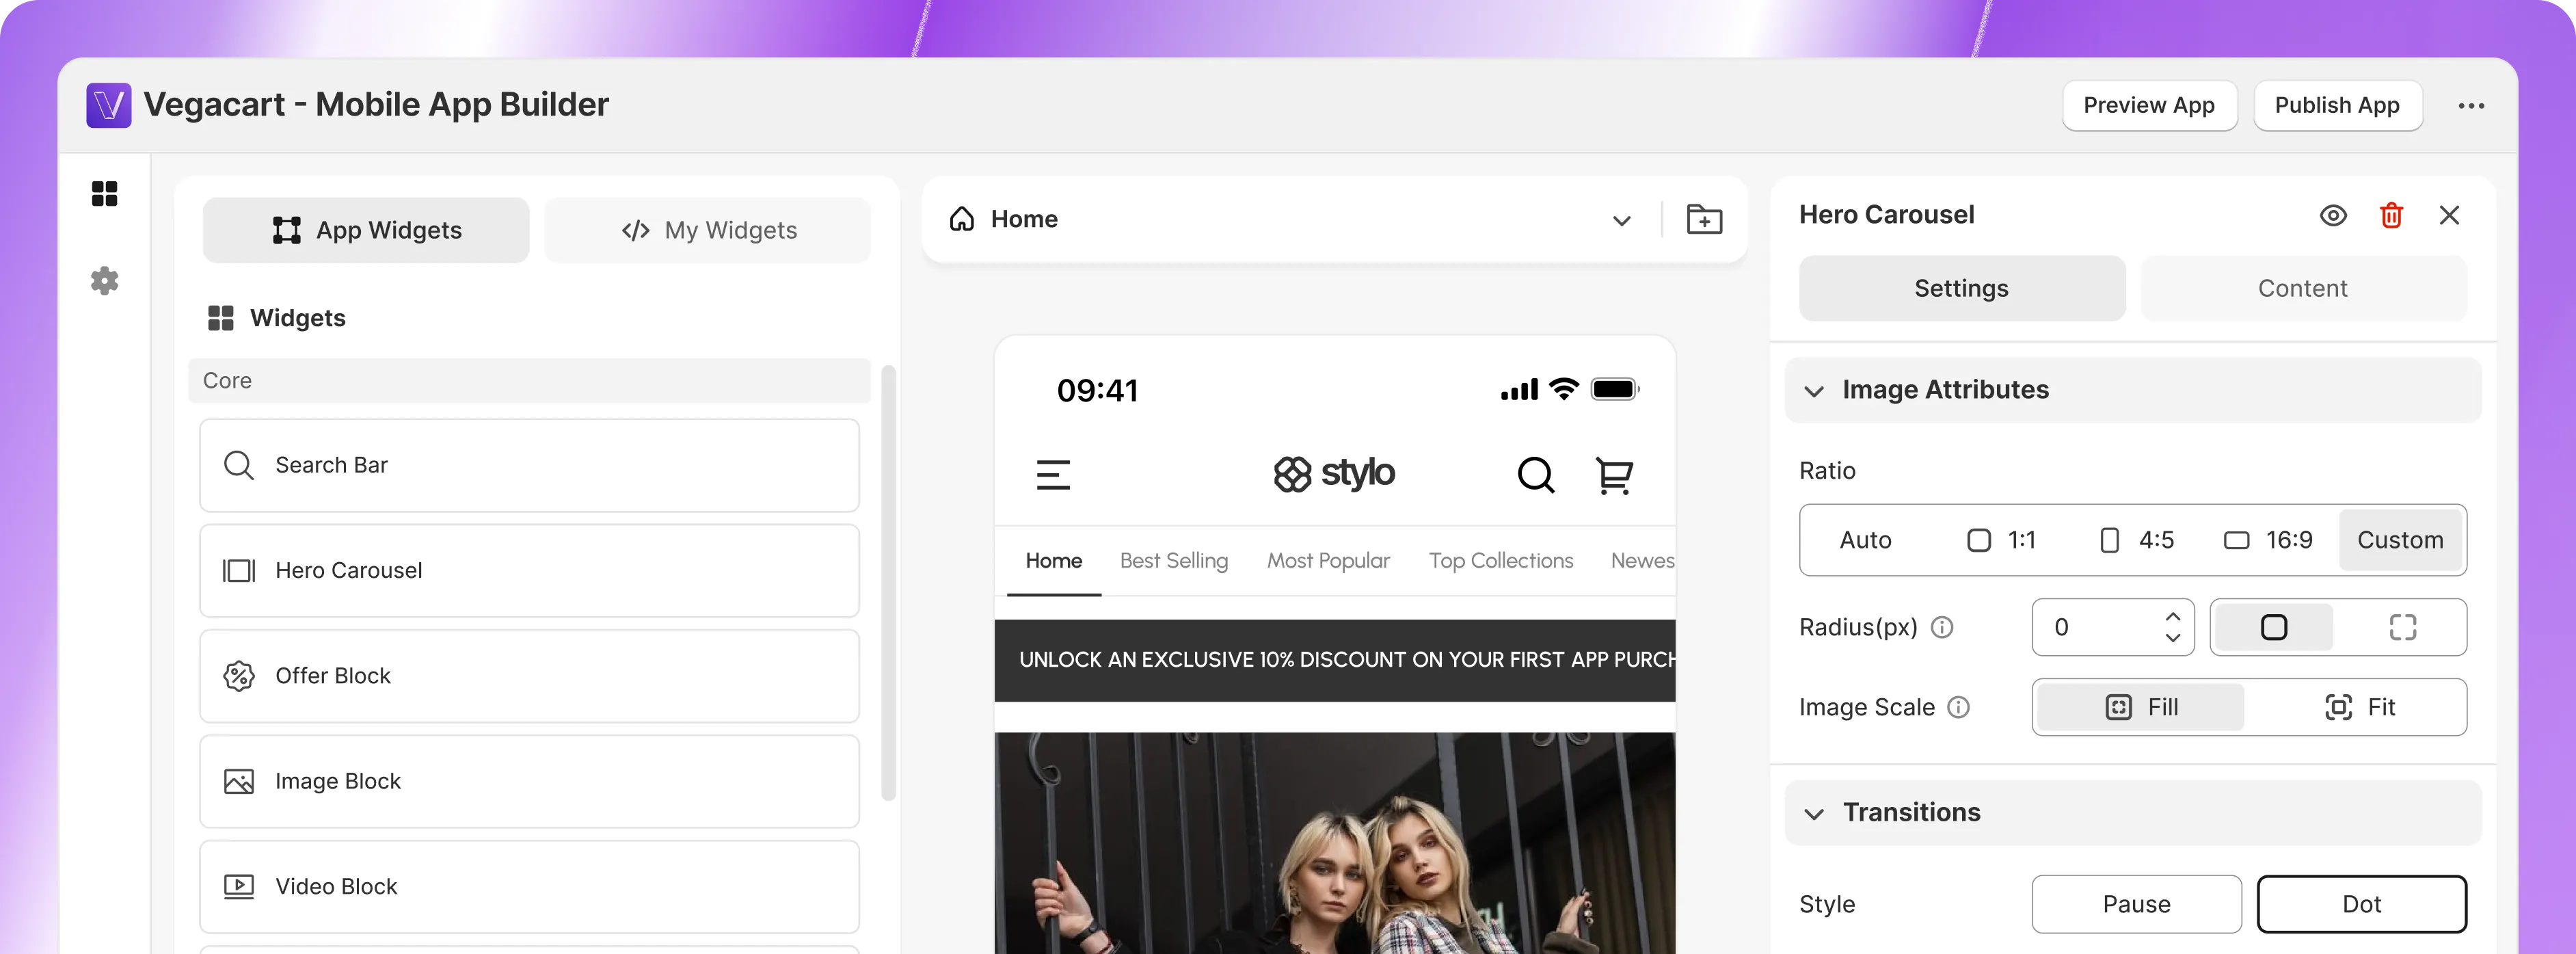Open the hamburger menu in phone preview
2576x954 pixels.
point(1053,475)
